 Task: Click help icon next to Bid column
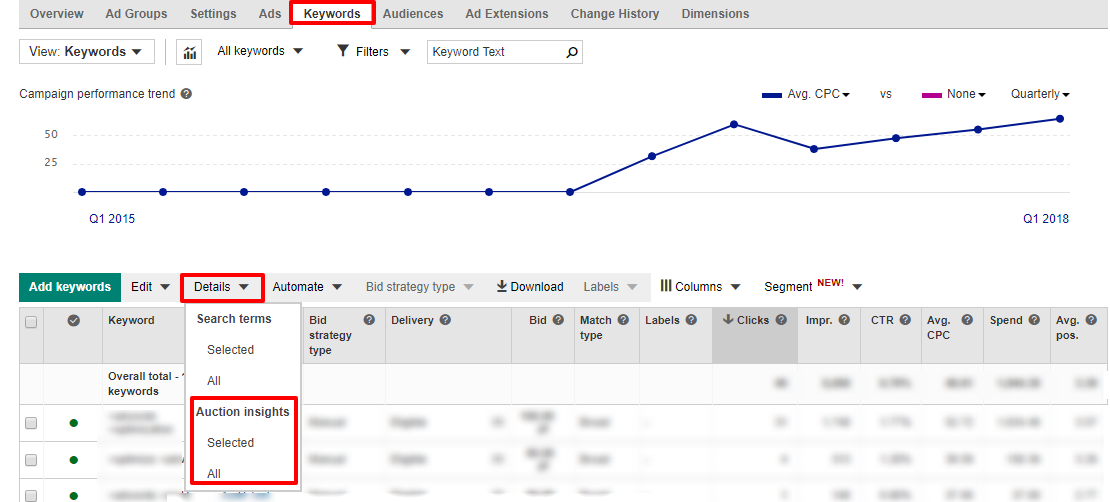558,320
